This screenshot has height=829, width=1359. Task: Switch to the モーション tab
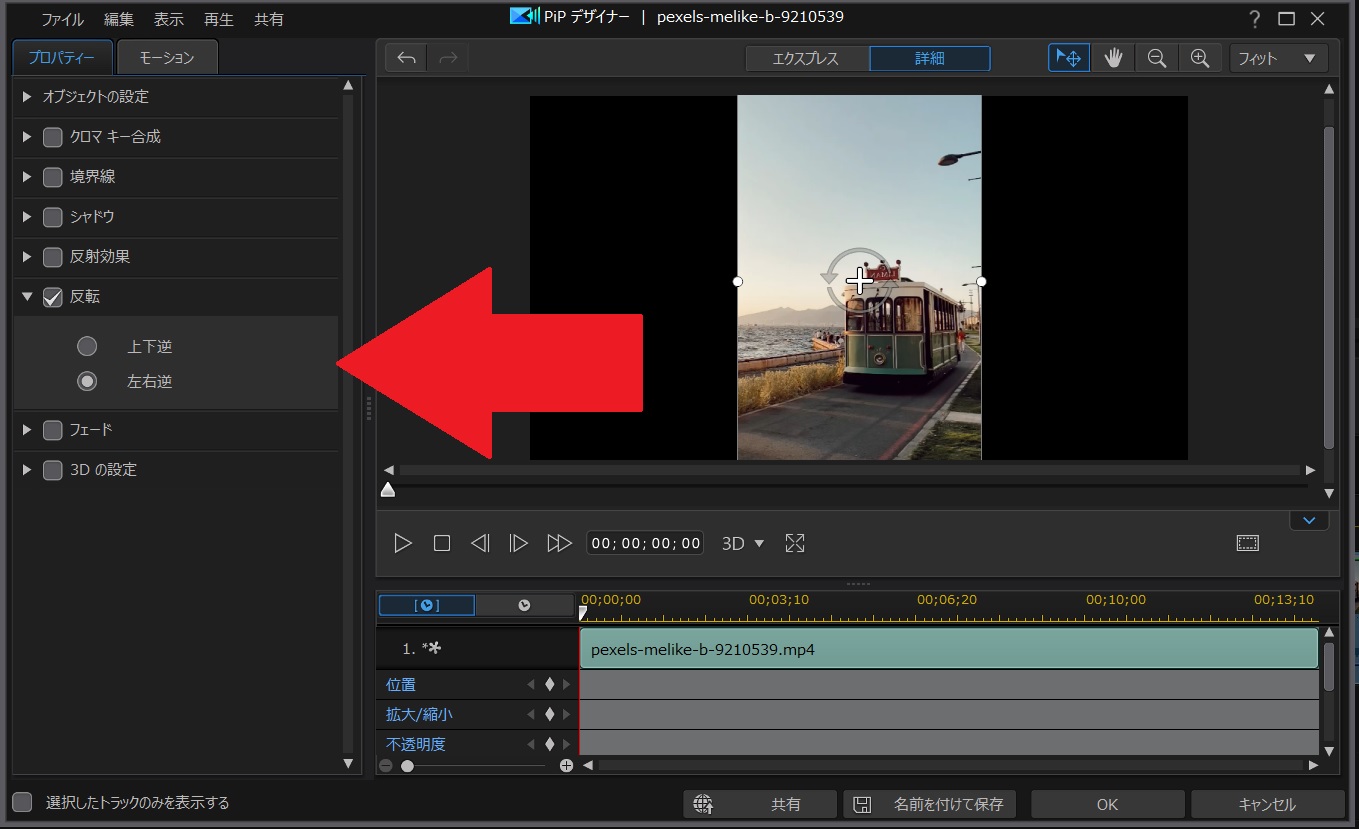pyautogui.click(x=166, y=58)
